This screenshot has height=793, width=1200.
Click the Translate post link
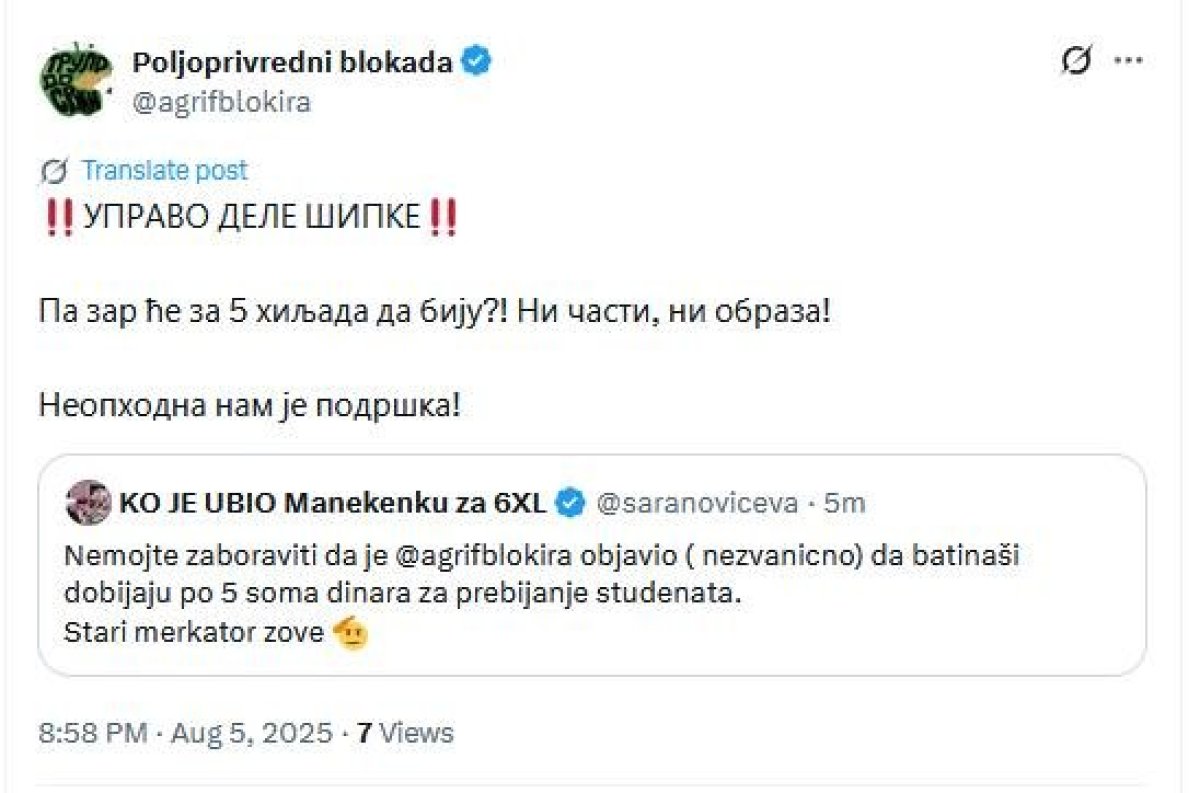[164, 171]
